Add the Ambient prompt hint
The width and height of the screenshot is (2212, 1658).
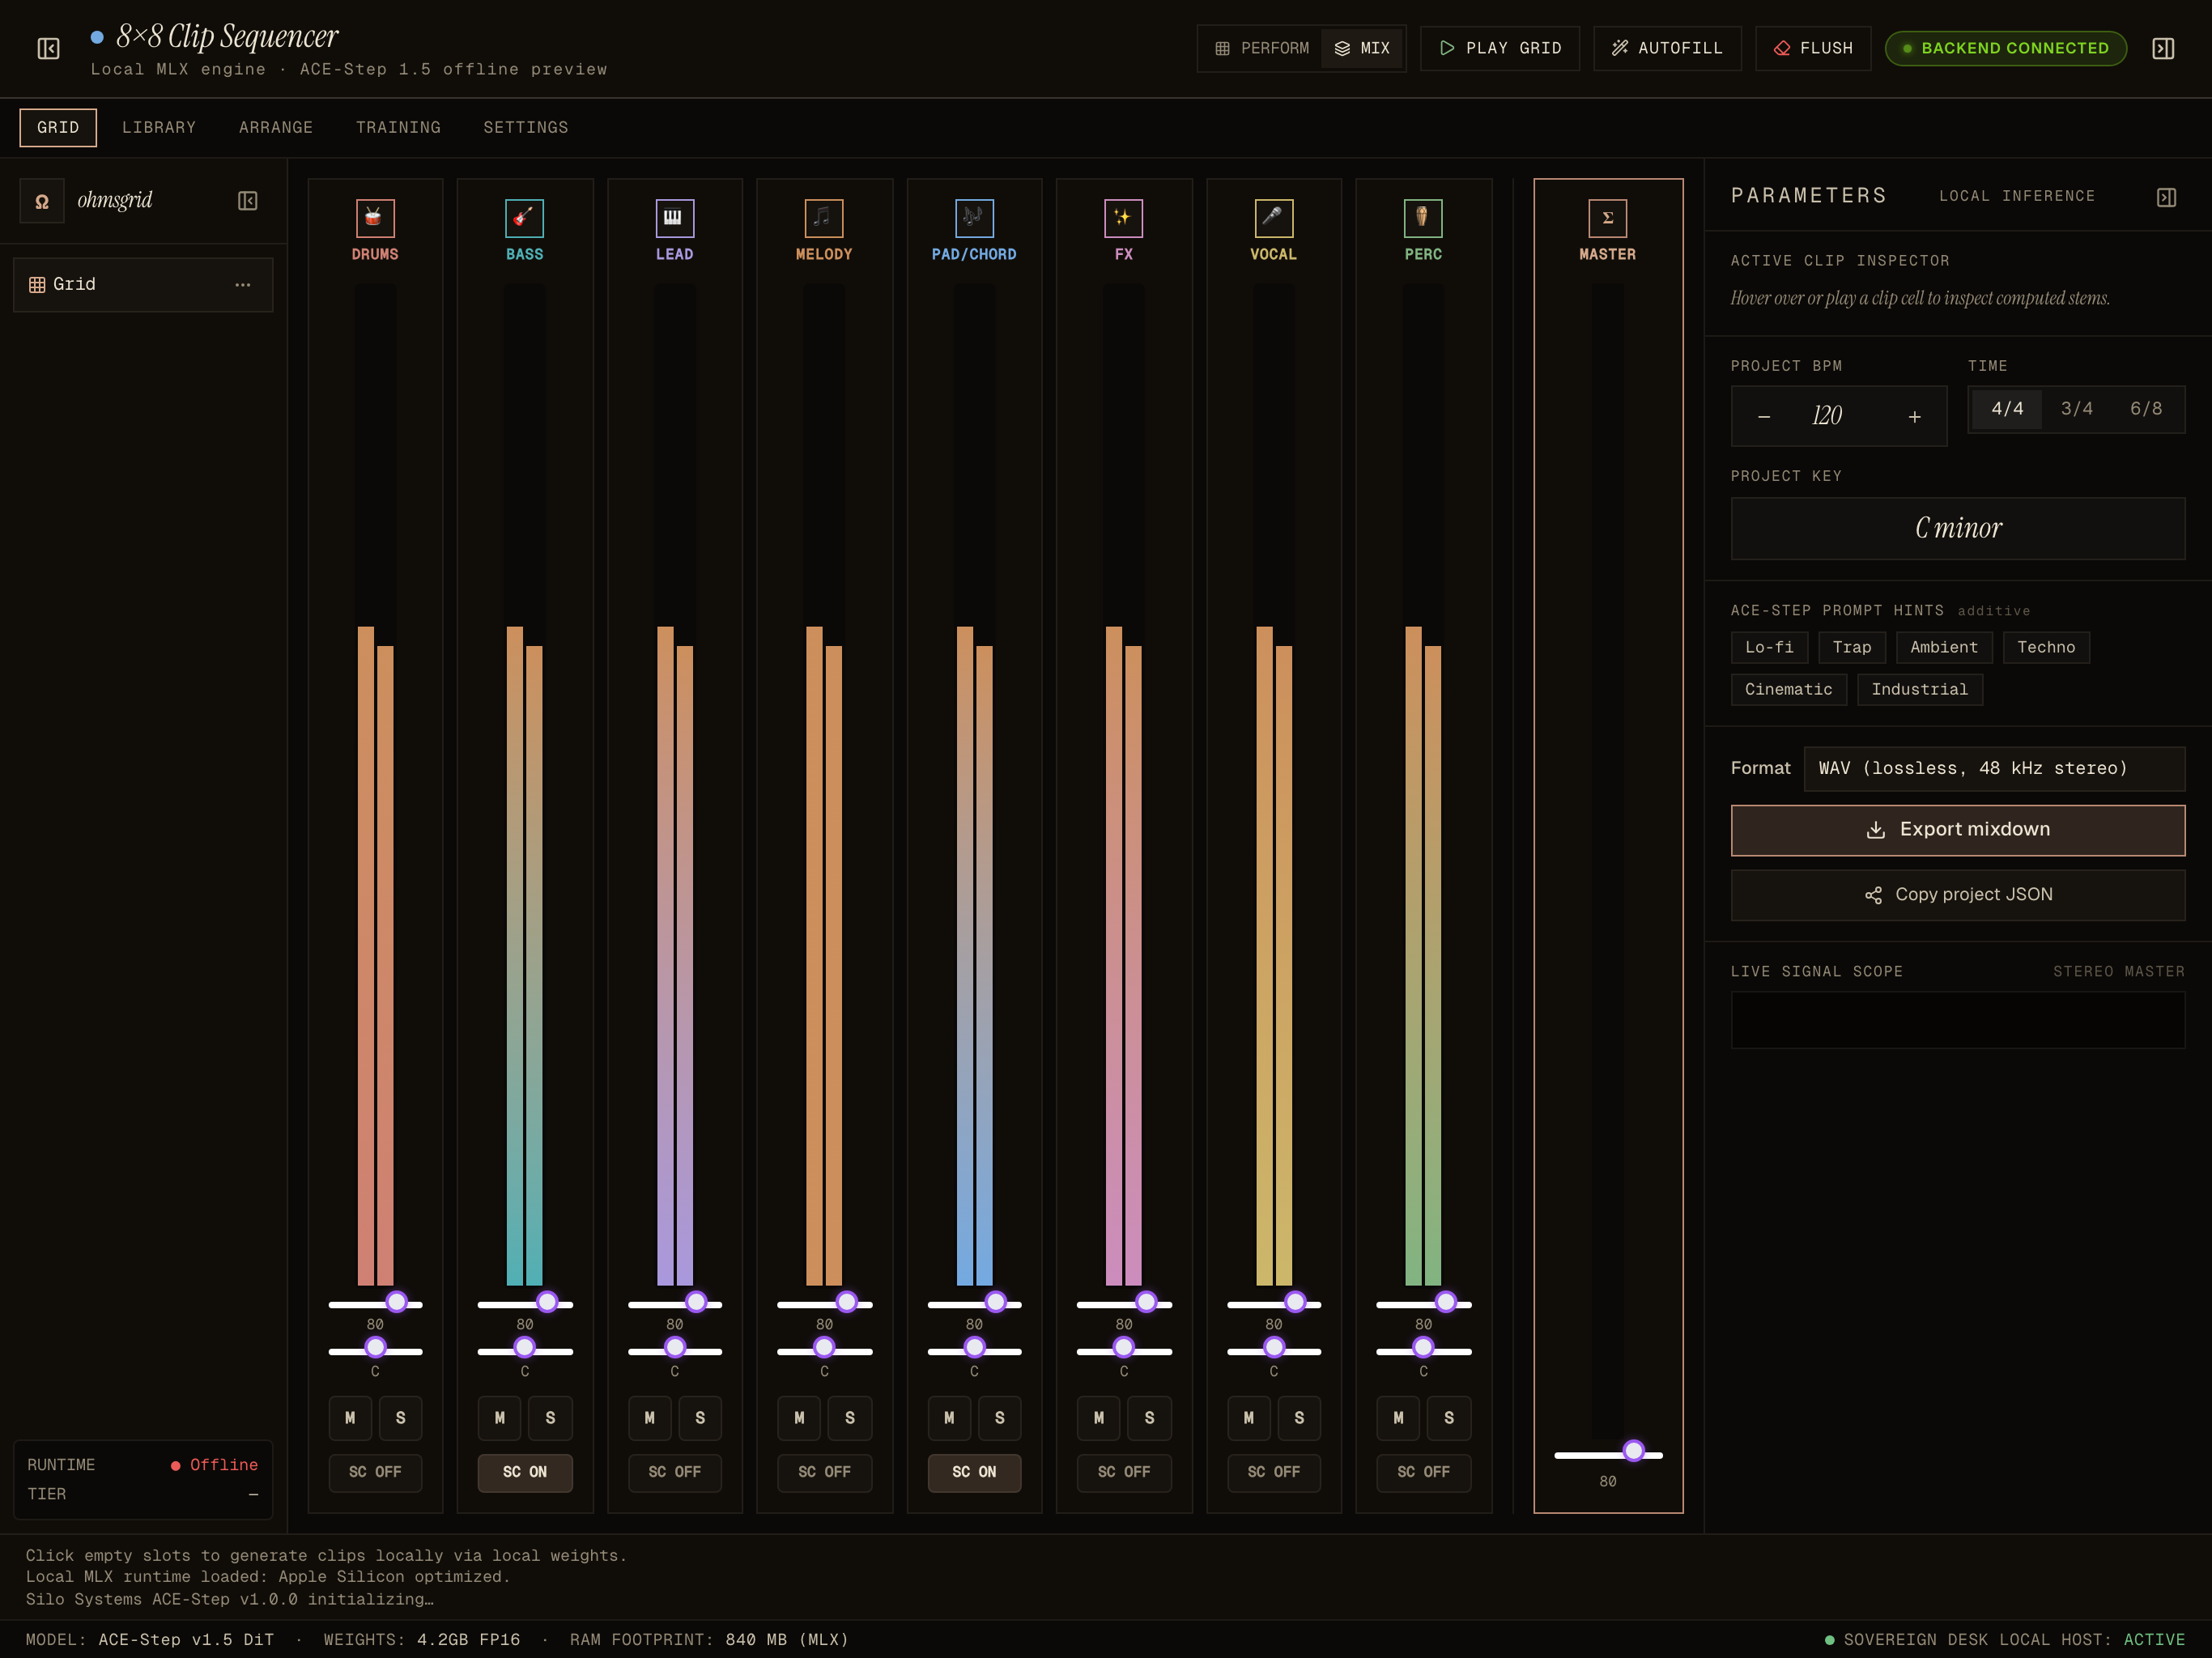point(1943,647)
